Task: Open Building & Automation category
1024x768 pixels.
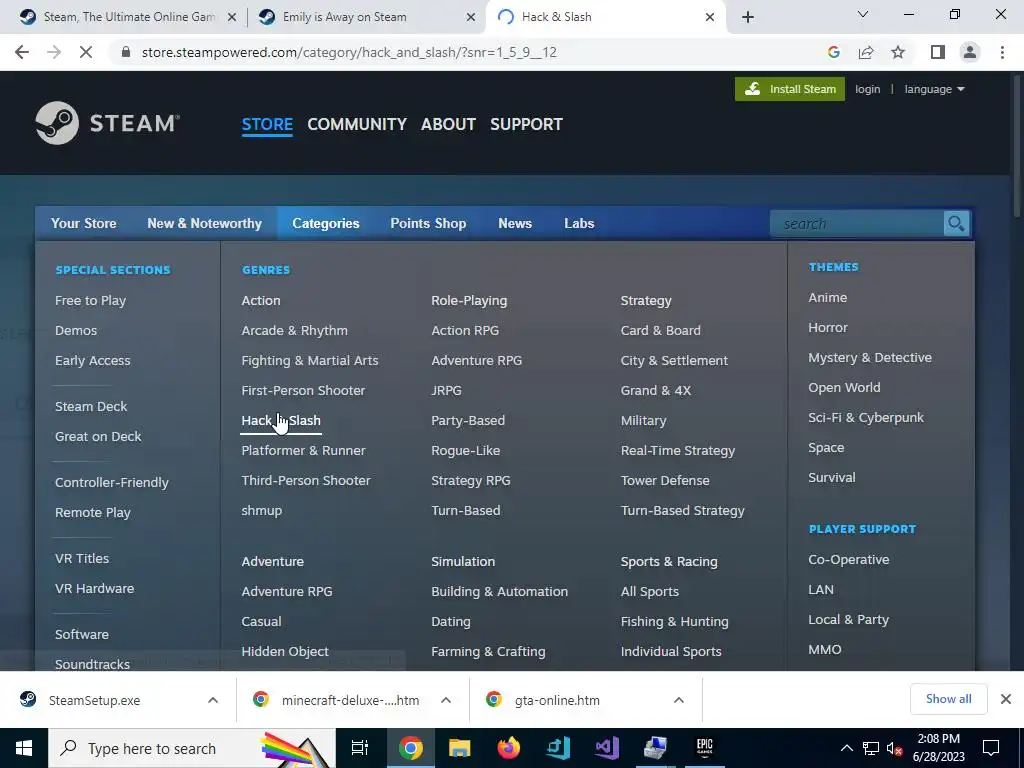Action: point(500,592)
